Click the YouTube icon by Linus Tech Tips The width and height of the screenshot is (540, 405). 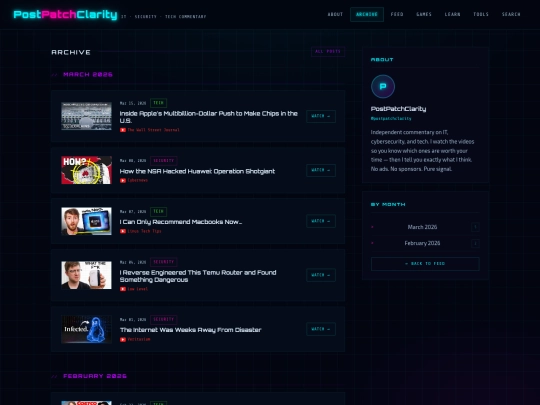[x=123, y=231]
